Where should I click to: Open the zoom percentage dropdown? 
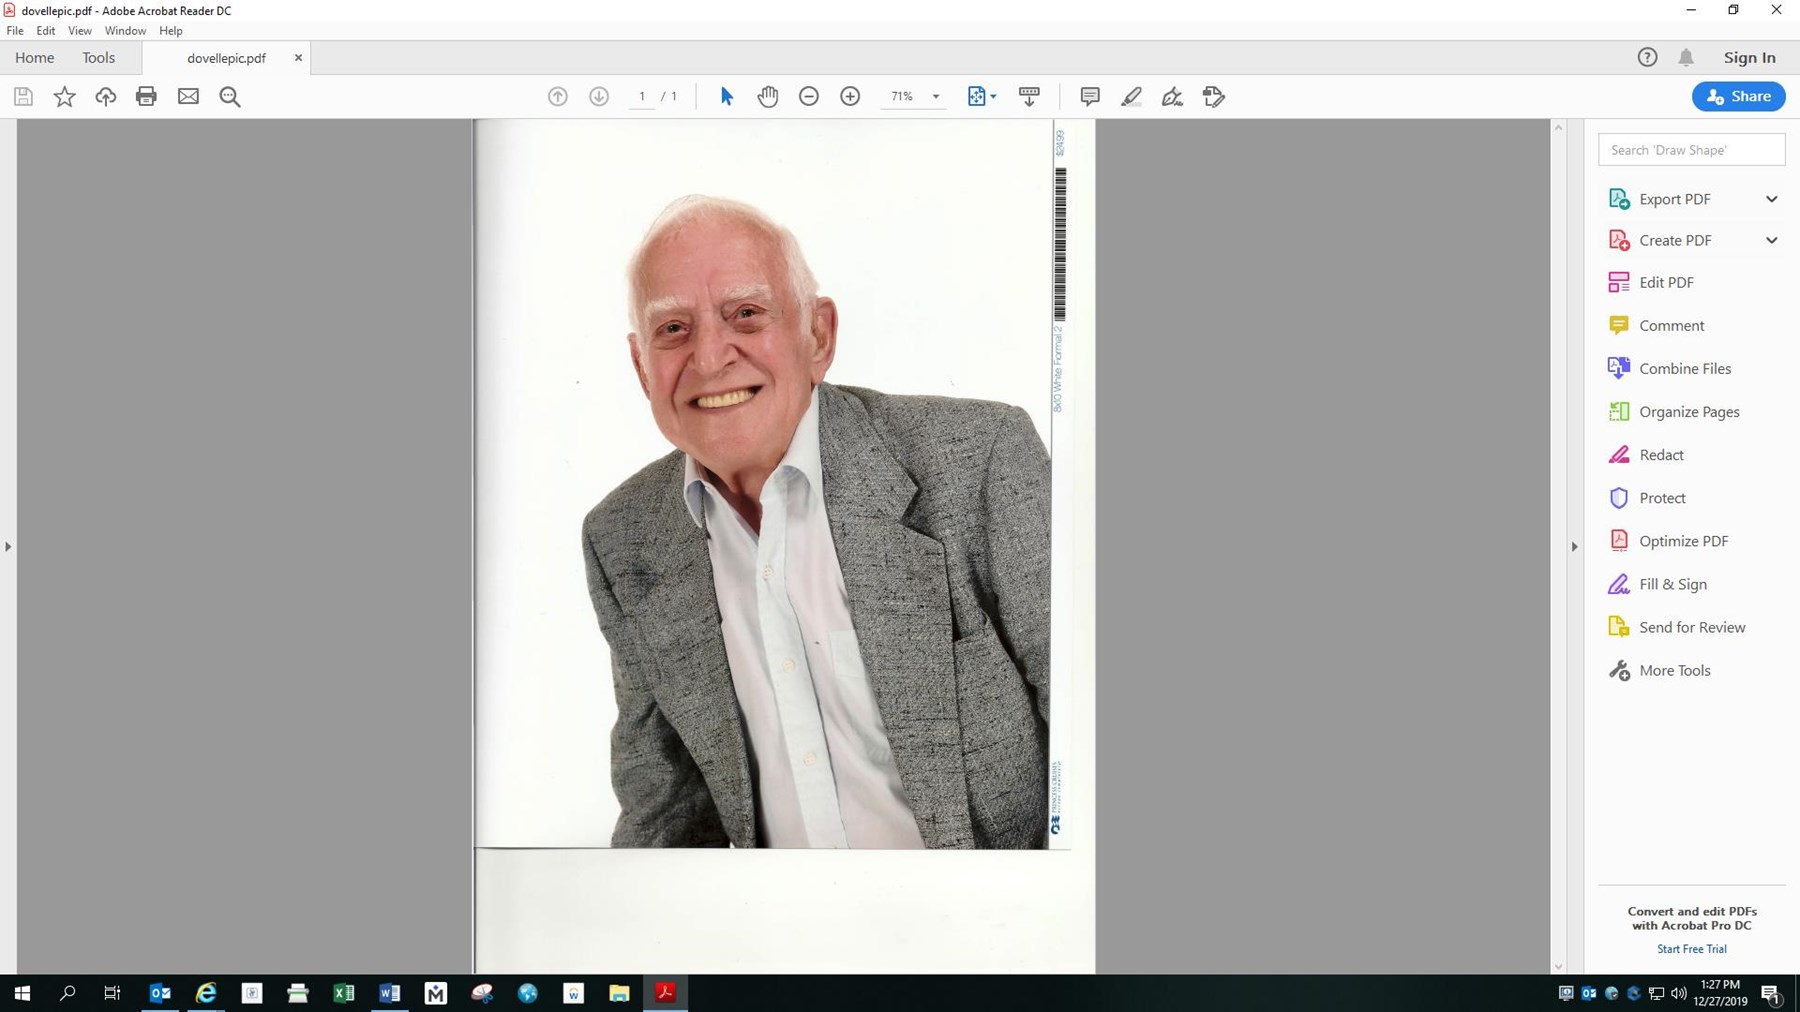click(935, 96)
